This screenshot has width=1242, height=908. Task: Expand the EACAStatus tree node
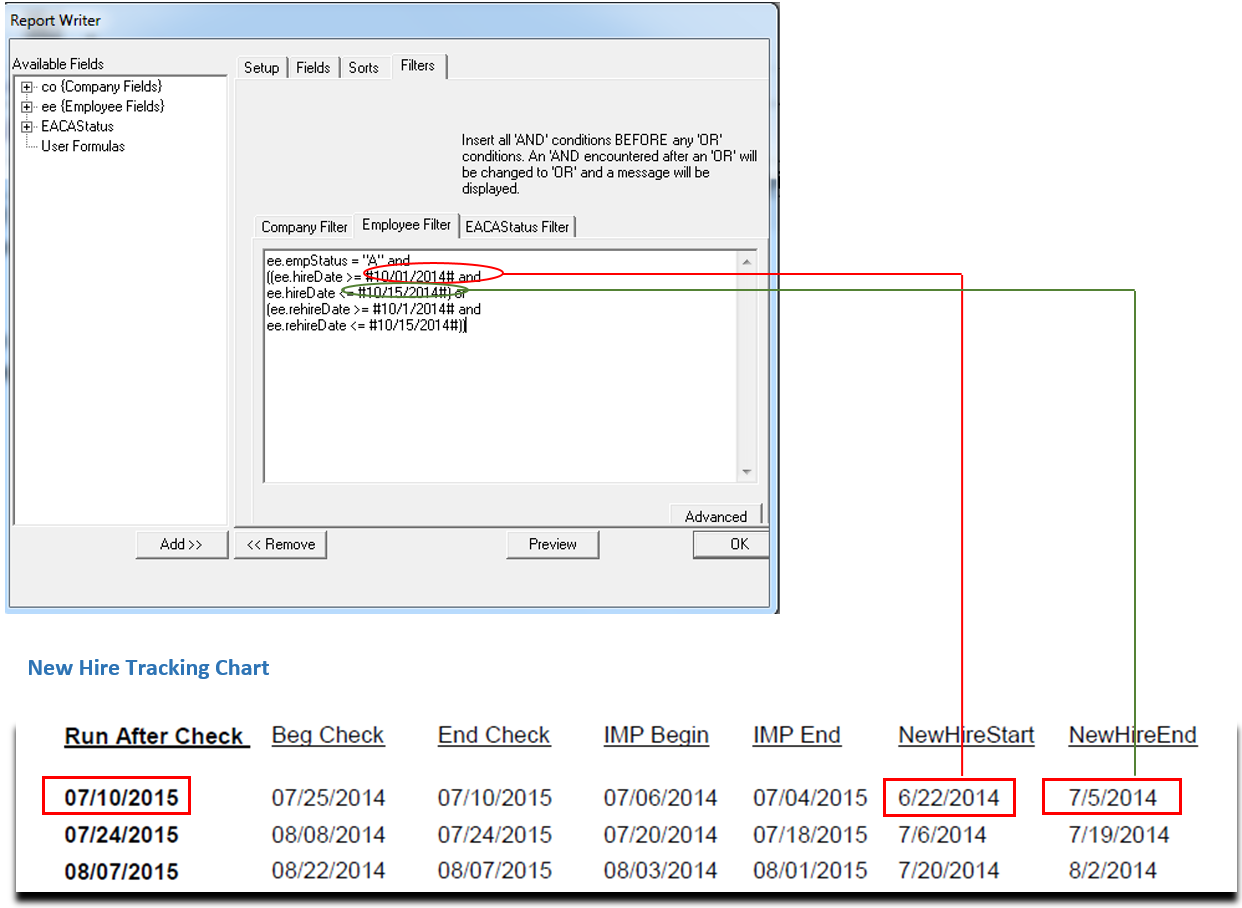[x=27, y=127]
